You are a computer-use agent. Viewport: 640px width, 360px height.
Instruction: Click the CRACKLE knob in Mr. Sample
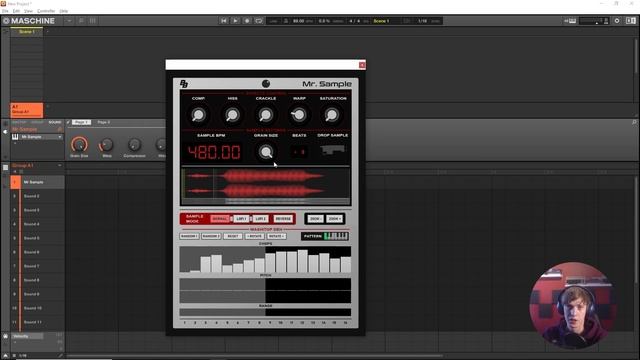(x=265, y=115)
